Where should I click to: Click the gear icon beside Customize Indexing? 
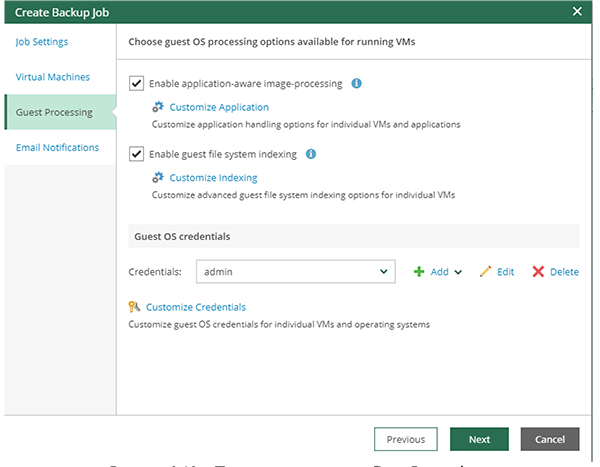157,178
